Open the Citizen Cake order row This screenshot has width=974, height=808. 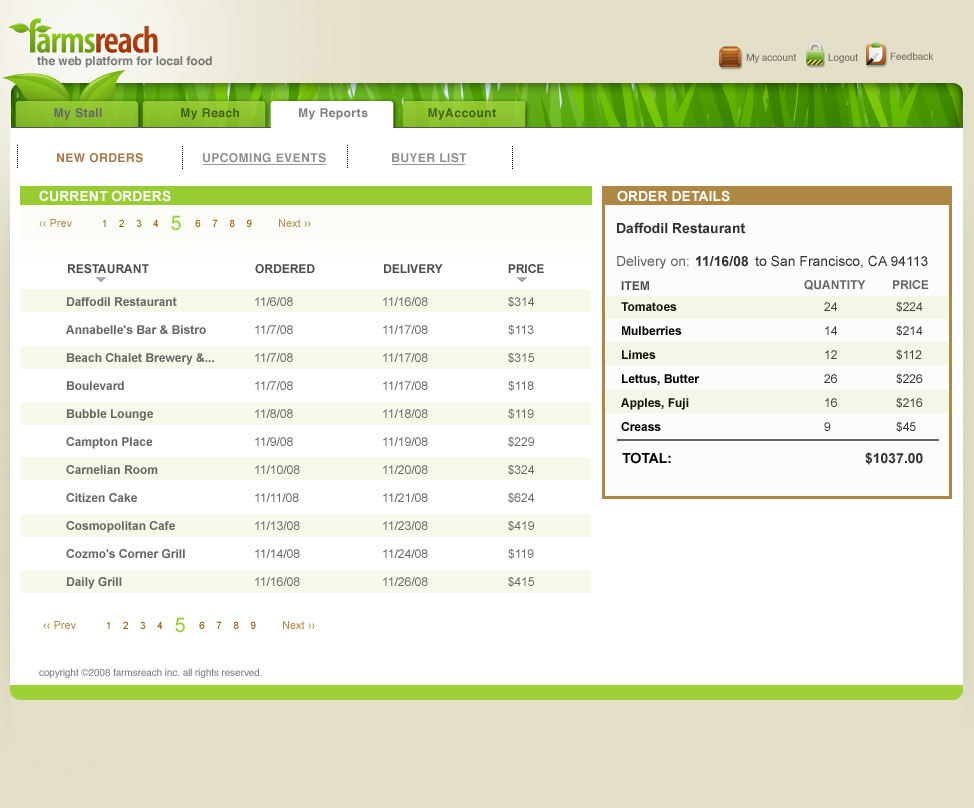click(x=102, y=498)
